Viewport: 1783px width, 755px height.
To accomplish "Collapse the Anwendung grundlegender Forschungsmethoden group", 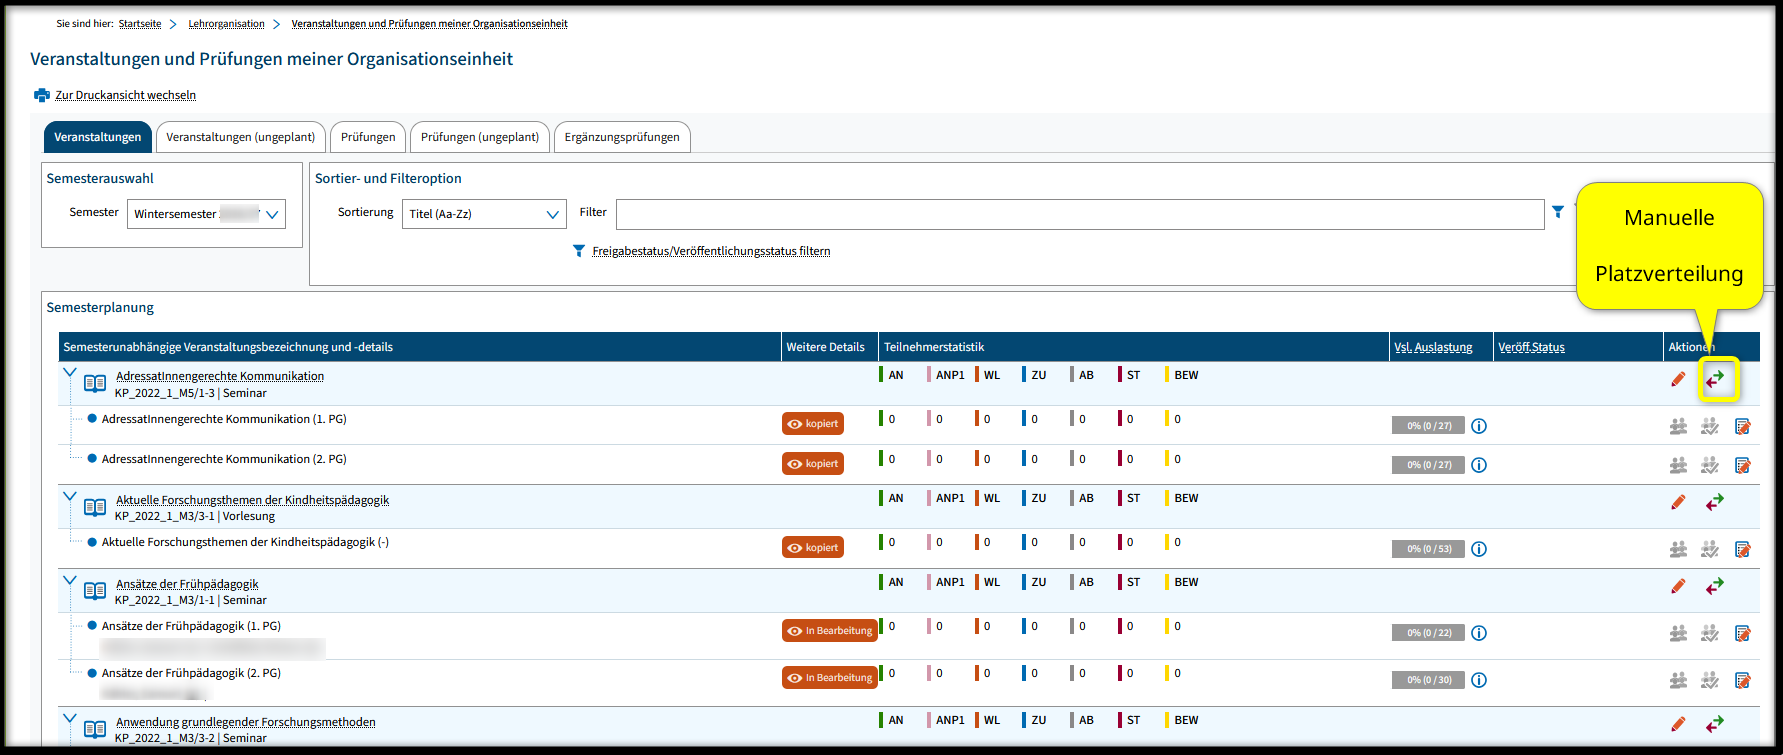I will tap(70, 719).
